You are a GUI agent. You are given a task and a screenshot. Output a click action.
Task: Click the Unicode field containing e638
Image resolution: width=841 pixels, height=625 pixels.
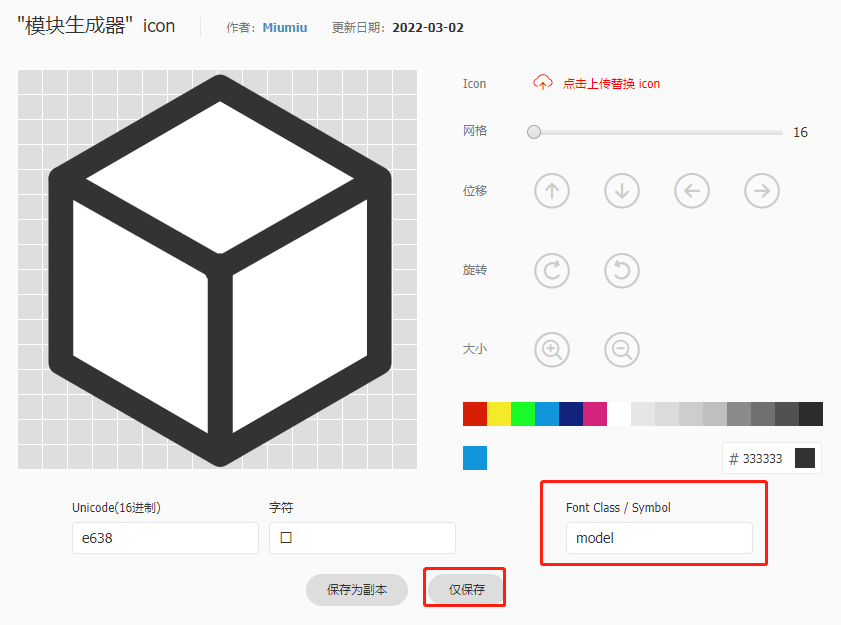(x=164, y=538)
